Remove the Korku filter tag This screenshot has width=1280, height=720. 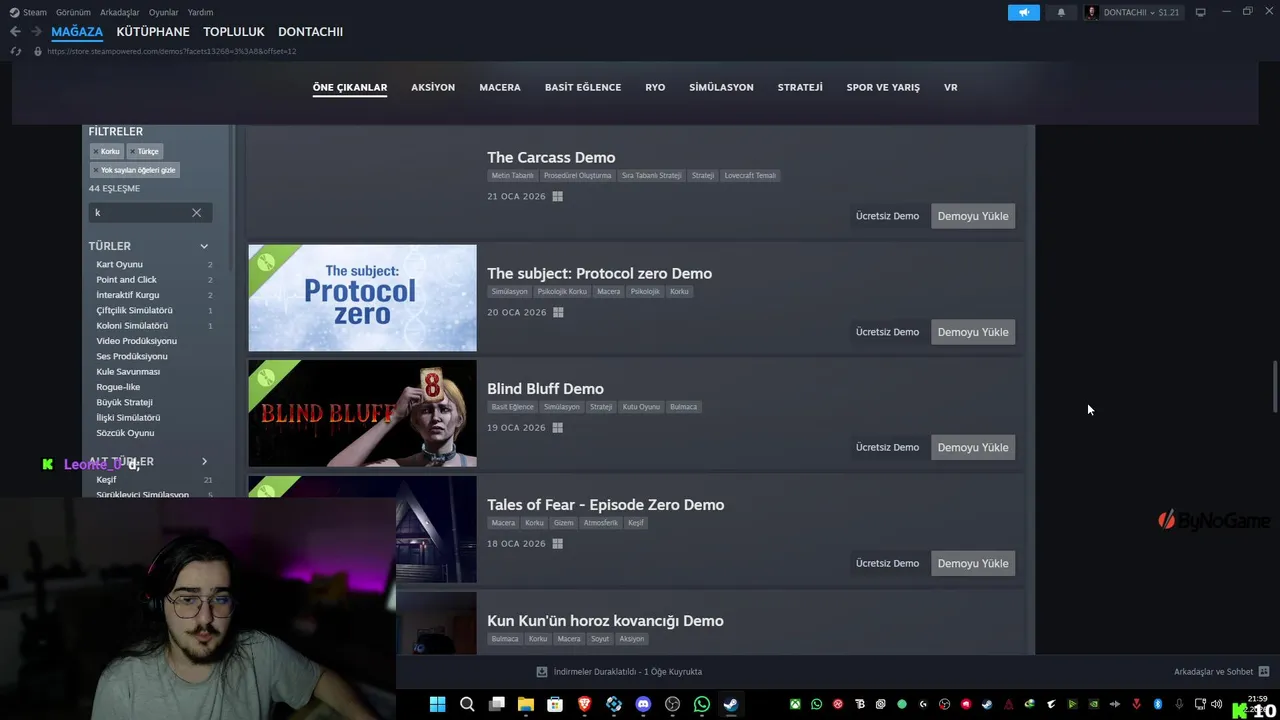tap(106, 151)
